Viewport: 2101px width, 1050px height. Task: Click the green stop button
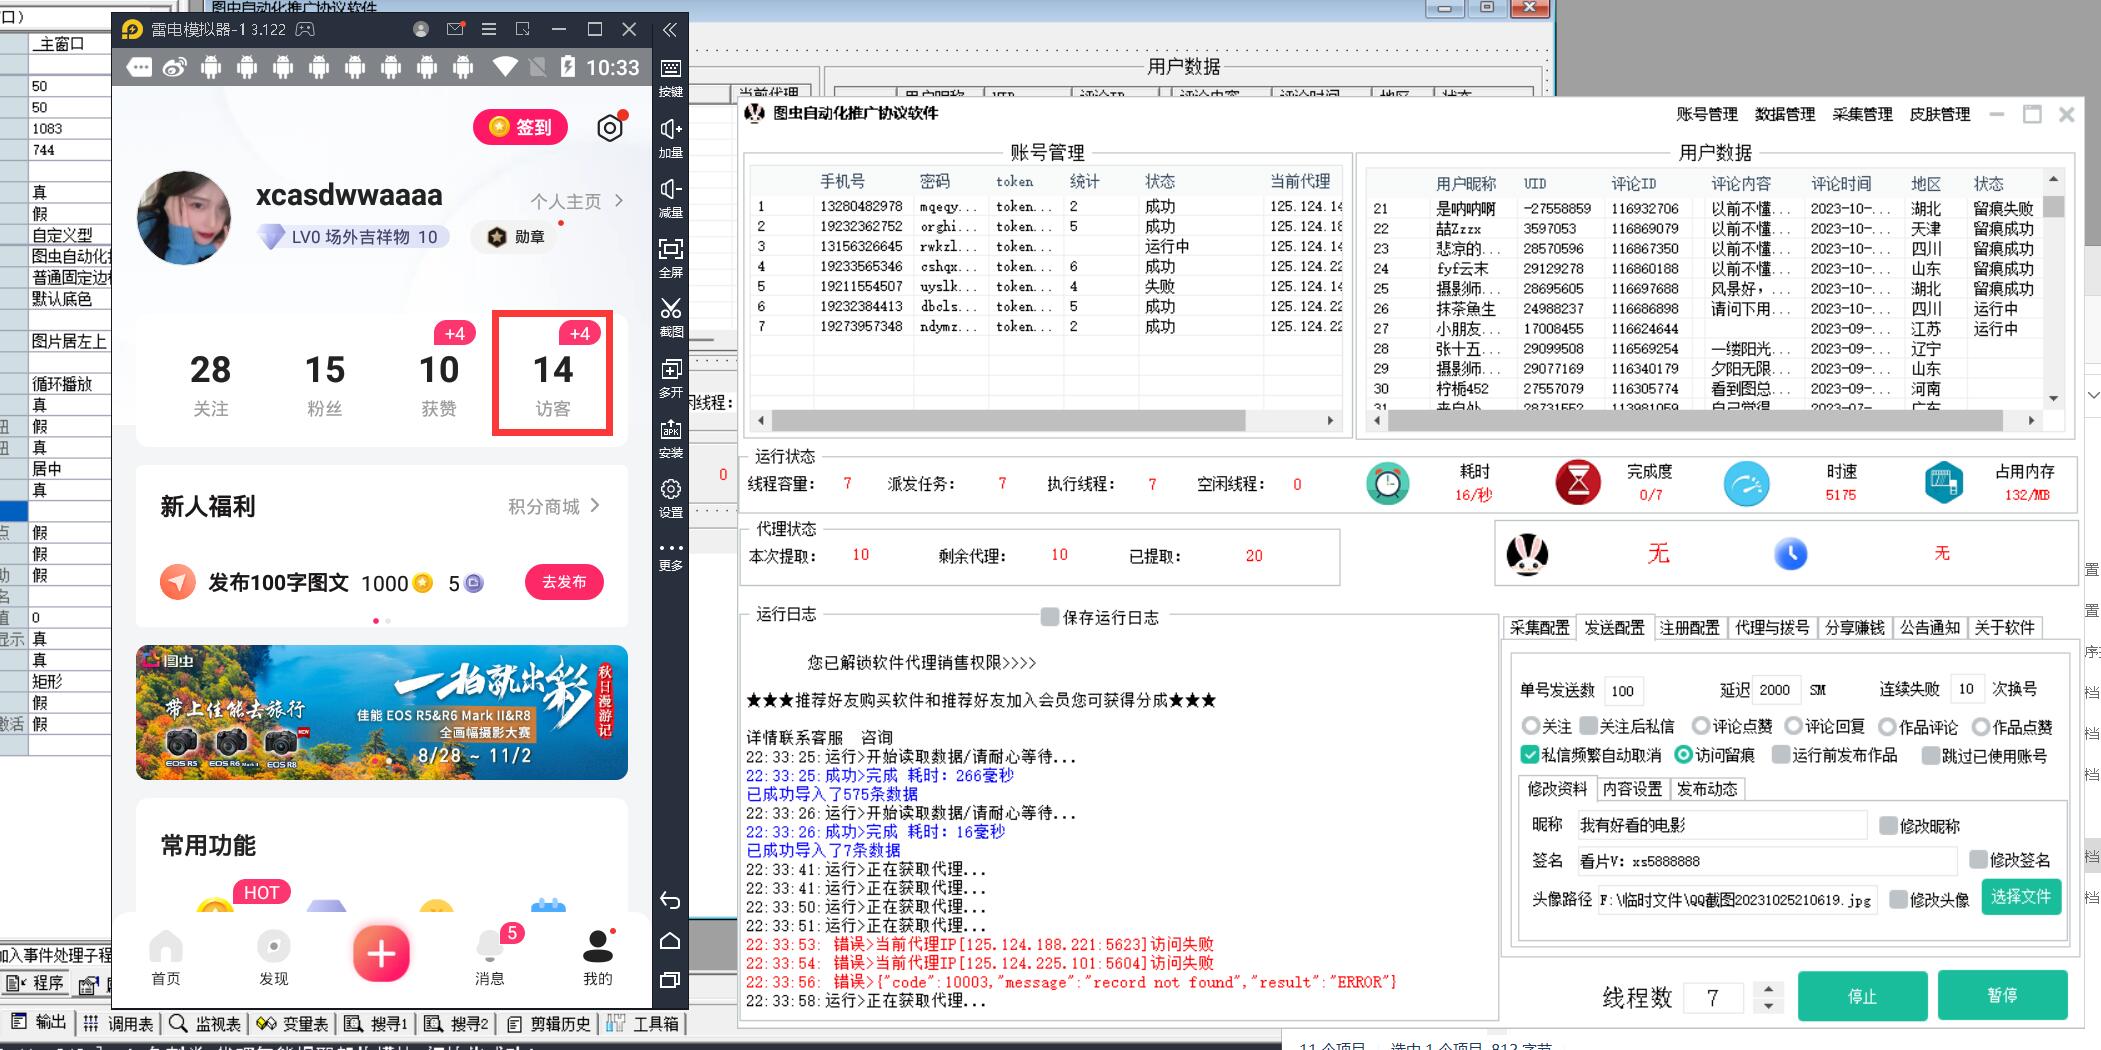coord(1861,996)
